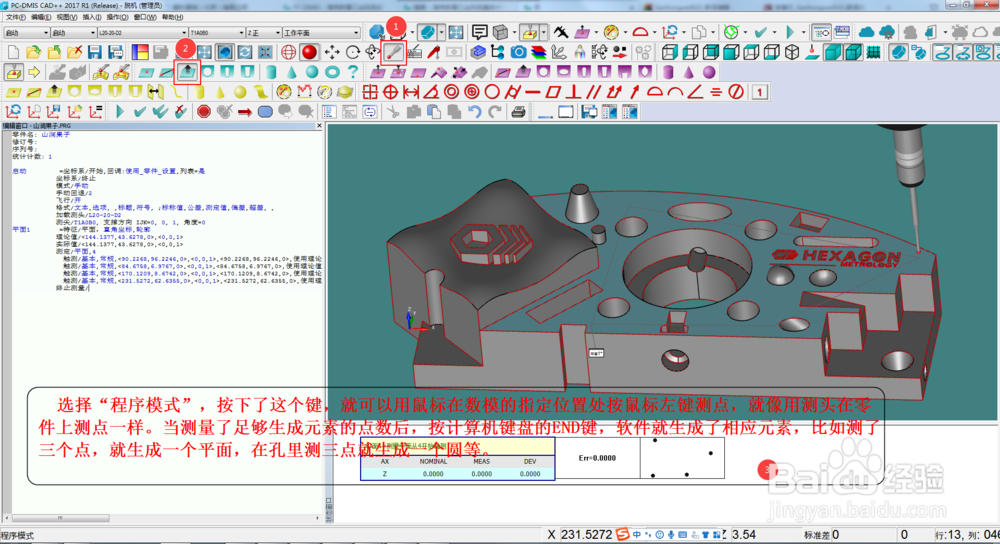The width and height of the screenshot is (1000, 544).
Task: Open dropdown arrow beside red arc icon
Action: click(654, 32)
